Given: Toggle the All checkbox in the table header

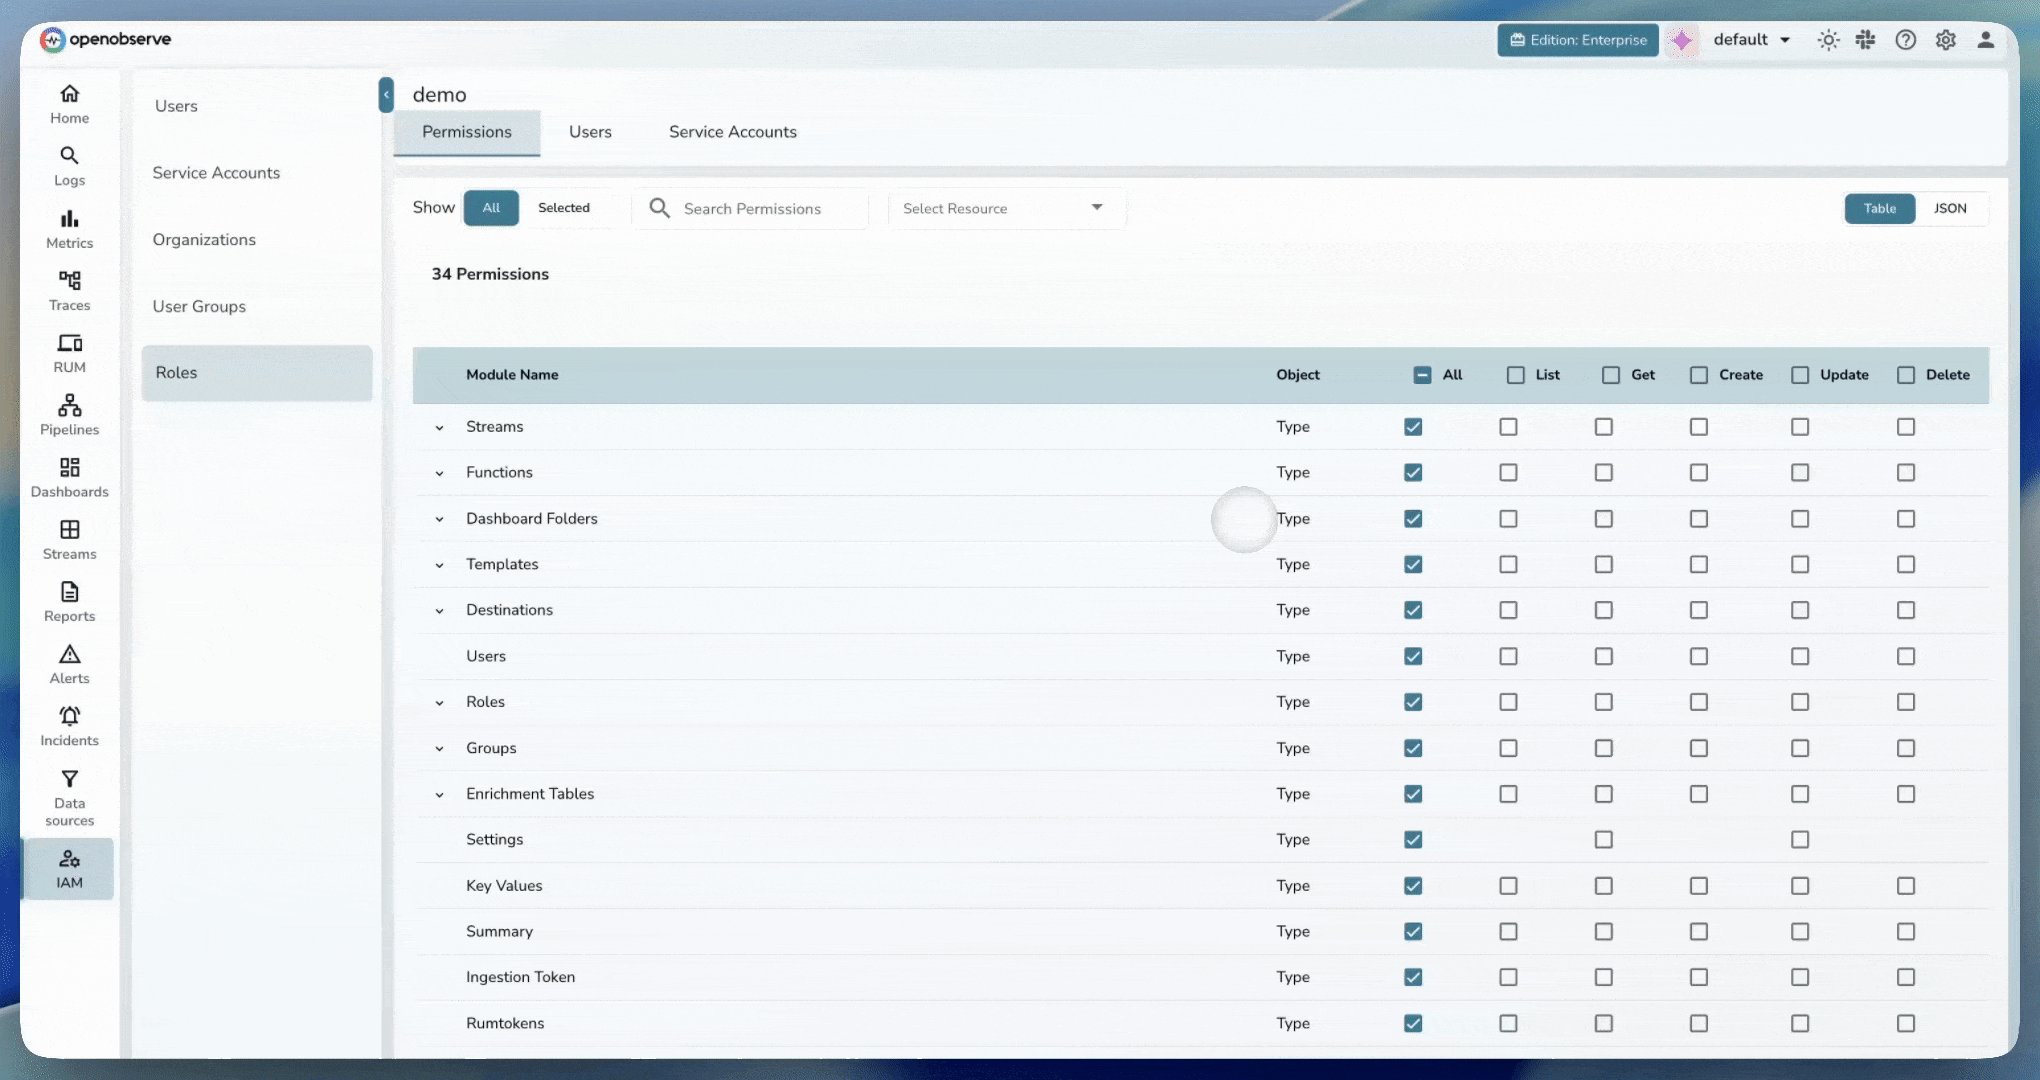Looking at the screenshot, I should 1422,375.
